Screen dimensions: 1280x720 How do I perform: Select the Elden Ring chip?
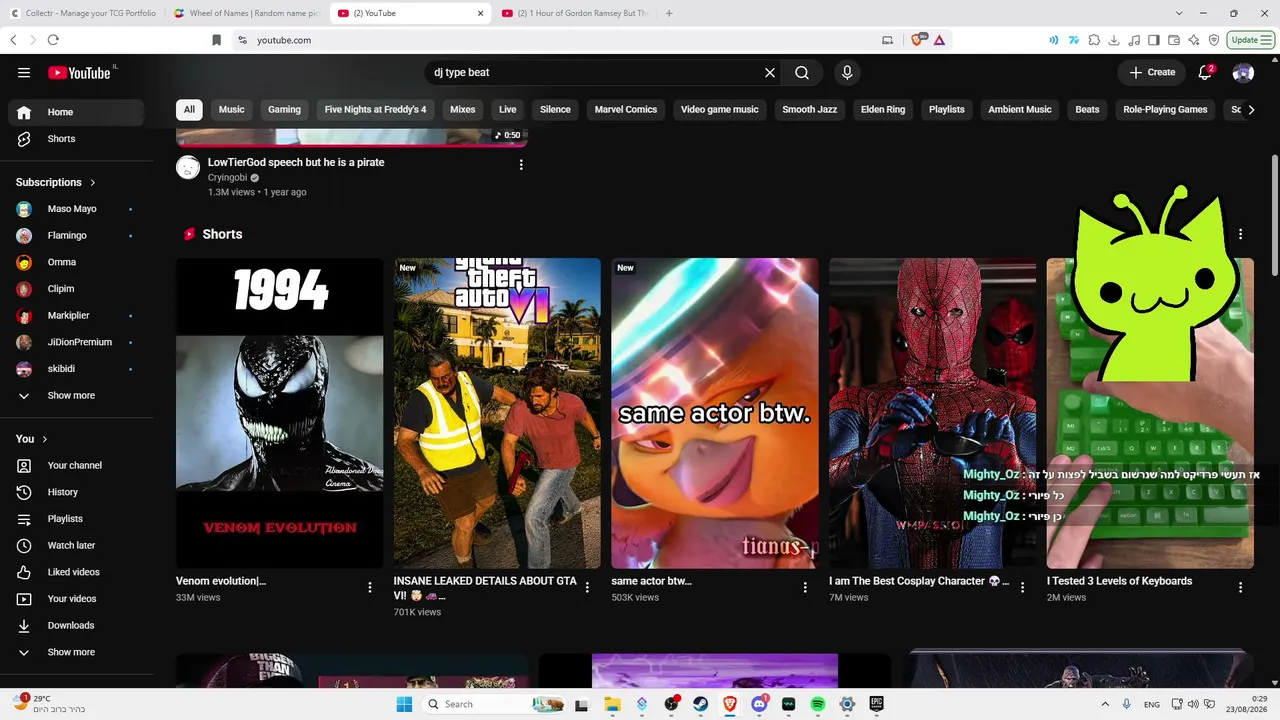[x=883, y=110]
